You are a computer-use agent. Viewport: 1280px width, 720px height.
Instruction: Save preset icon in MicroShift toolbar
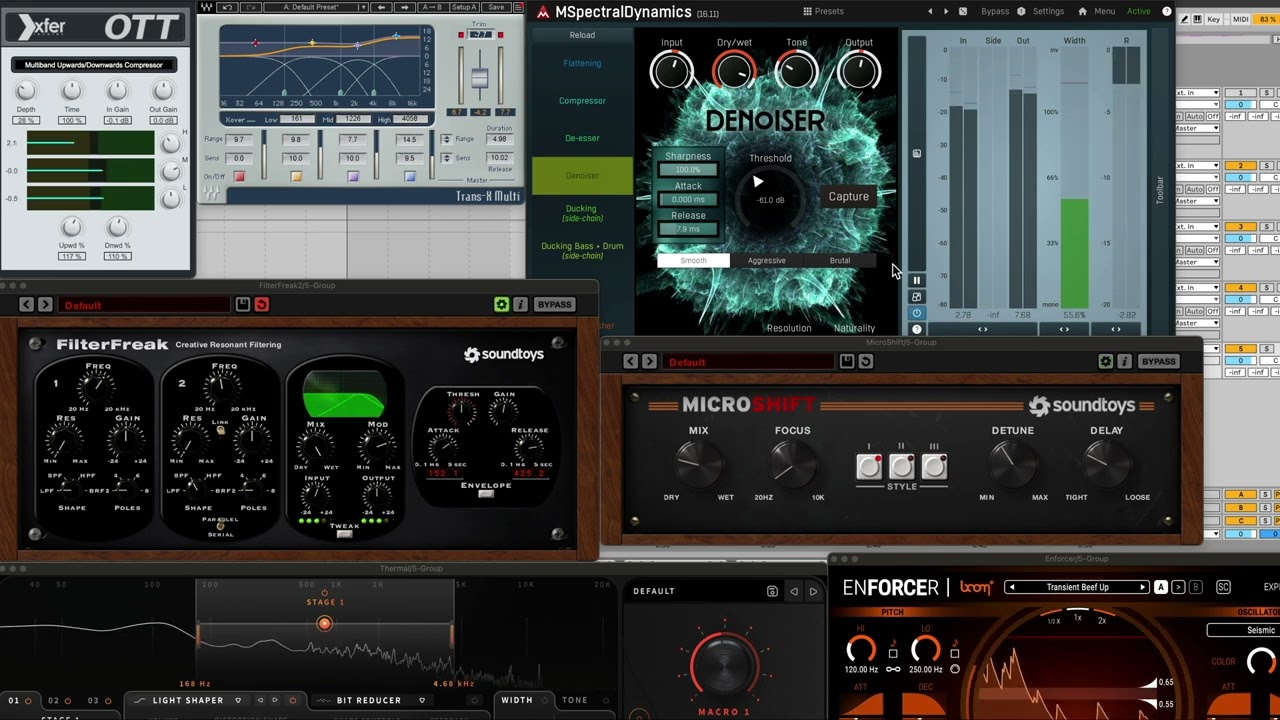point(846,361)
